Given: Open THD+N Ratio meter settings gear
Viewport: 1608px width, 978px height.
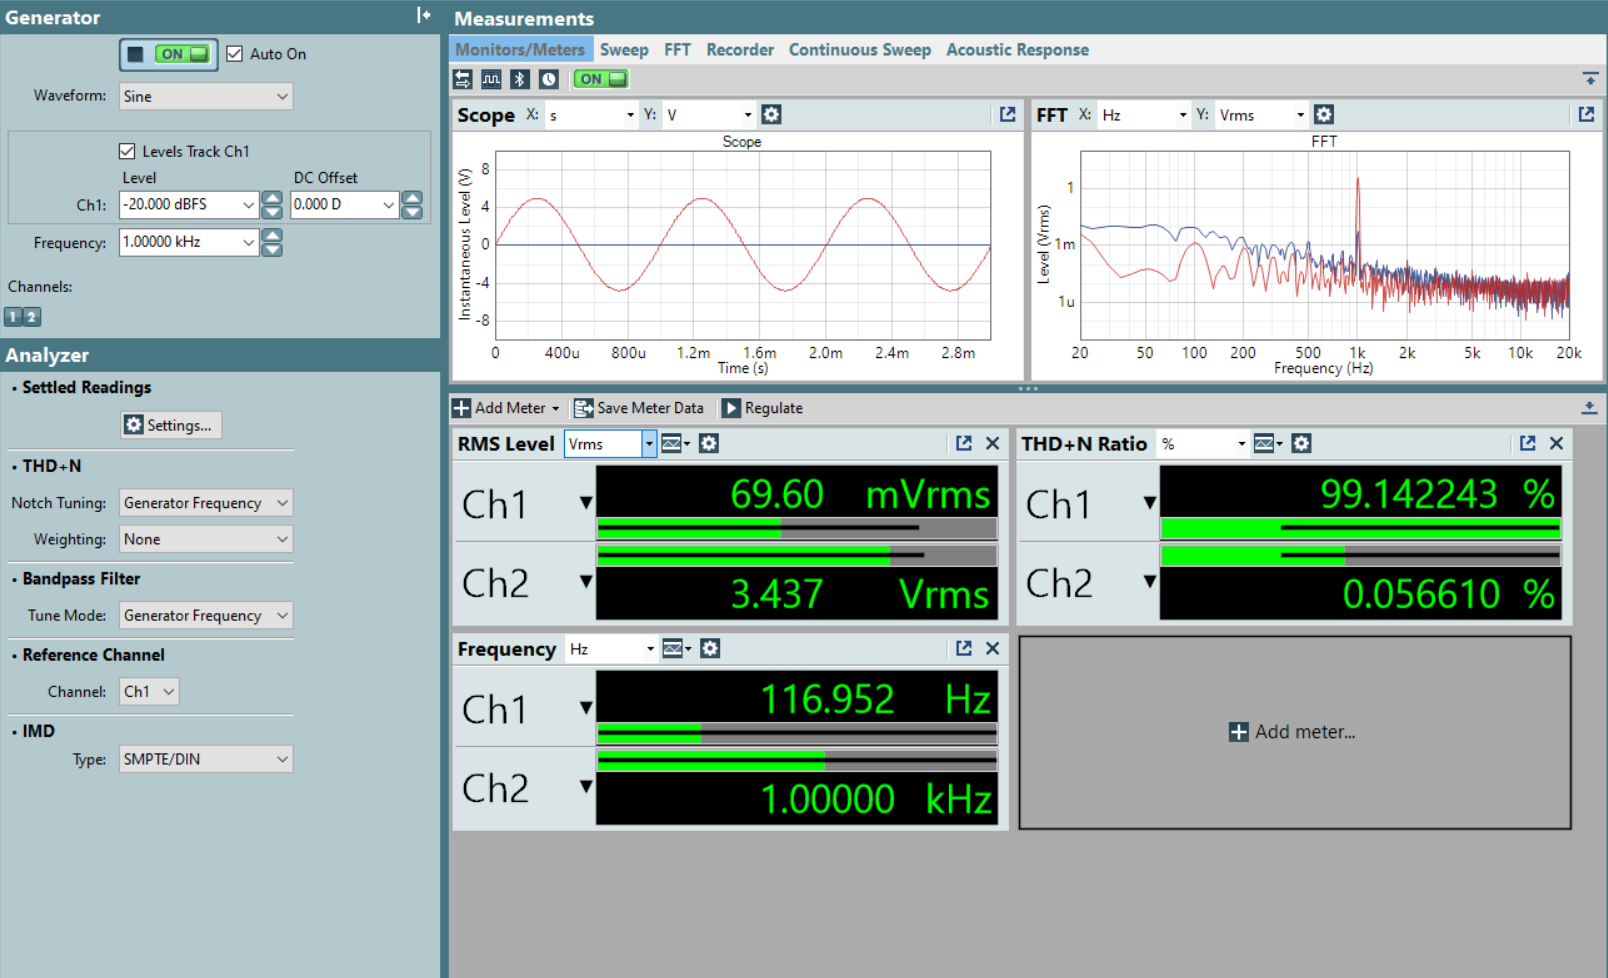Looking at the screenshot, I should pyautogui.click(x=1301, y=443).
